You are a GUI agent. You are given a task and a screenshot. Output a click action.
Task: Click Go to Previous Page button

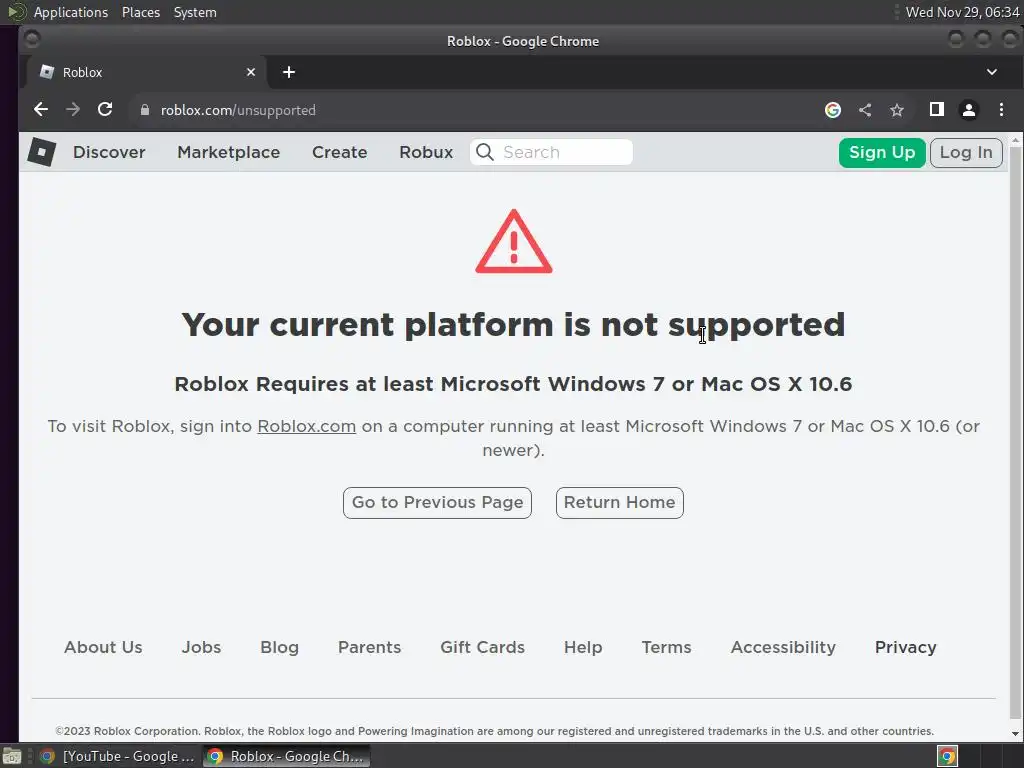click(438, 502)
